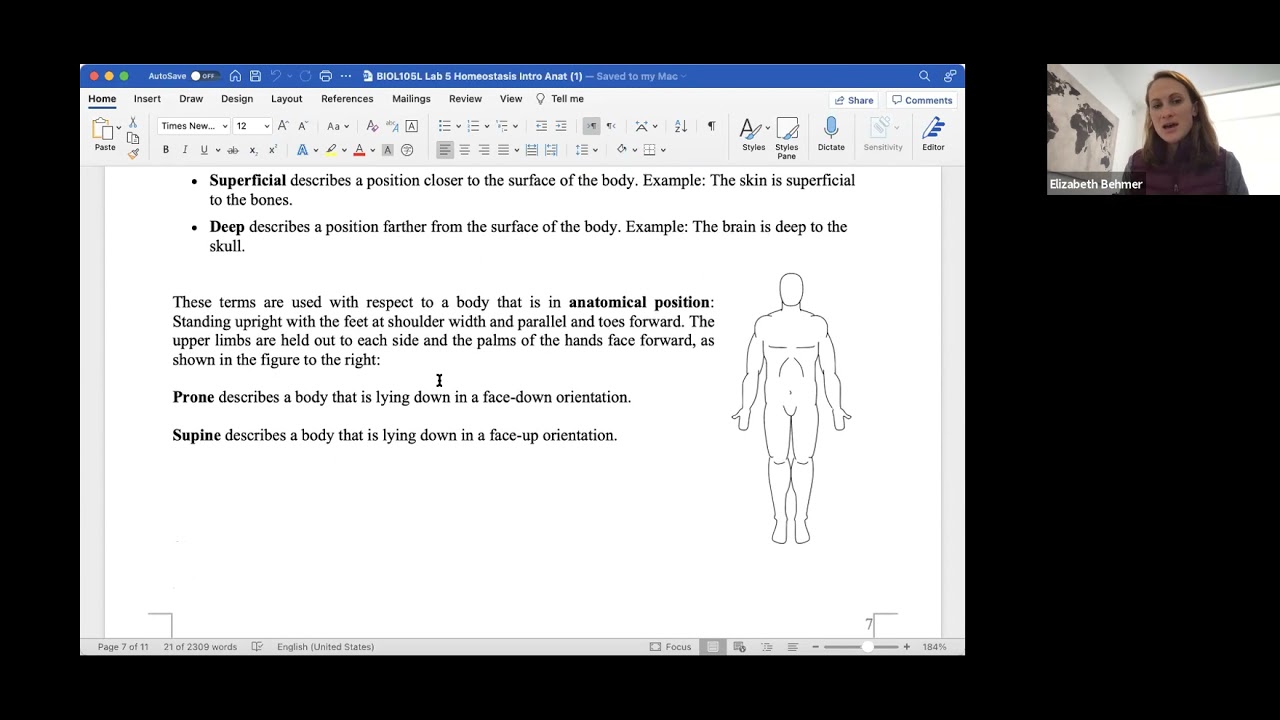
Task: Toggle Underline formatting
Action: click(204, 150)
